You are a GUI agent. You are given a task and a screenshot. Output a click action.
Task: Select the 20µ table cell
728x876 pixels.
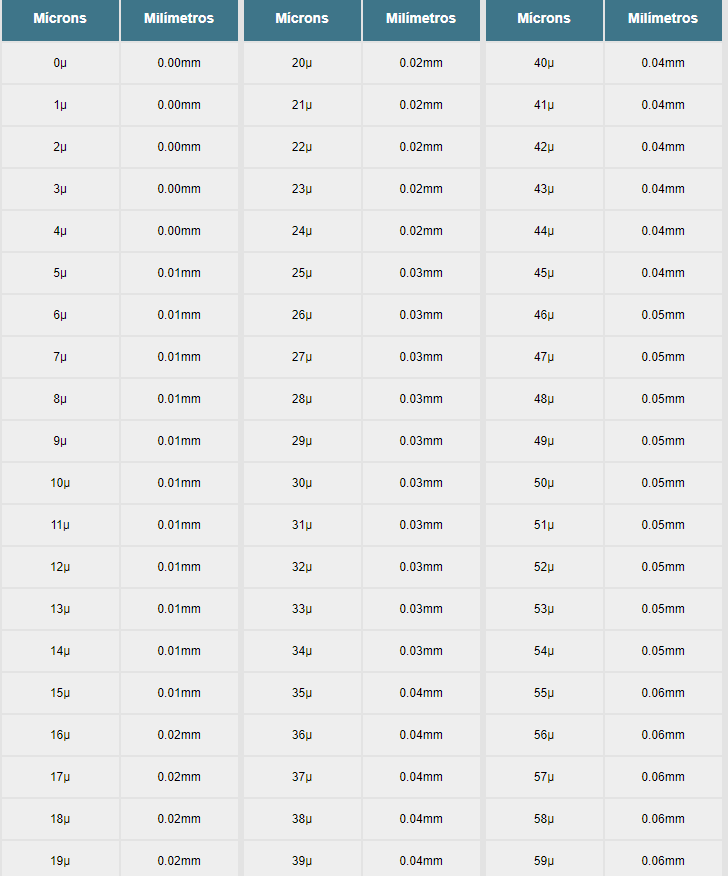pyautogui.click(x=302, y=63)
